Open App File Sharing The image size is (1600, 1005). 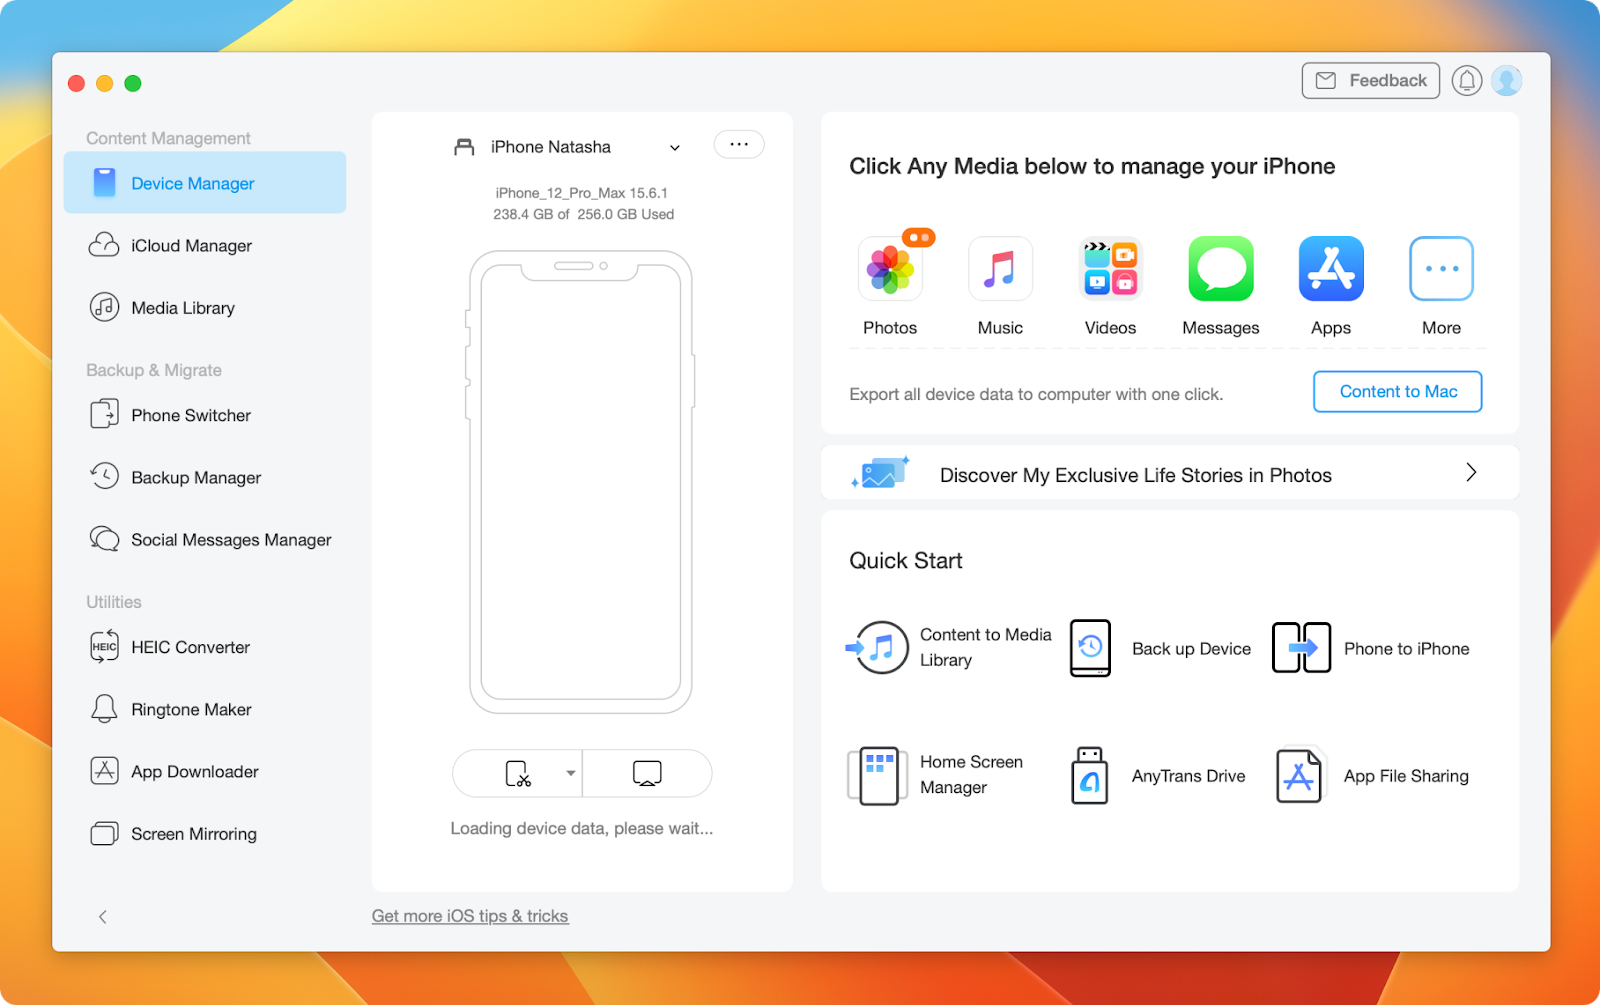1372,775
